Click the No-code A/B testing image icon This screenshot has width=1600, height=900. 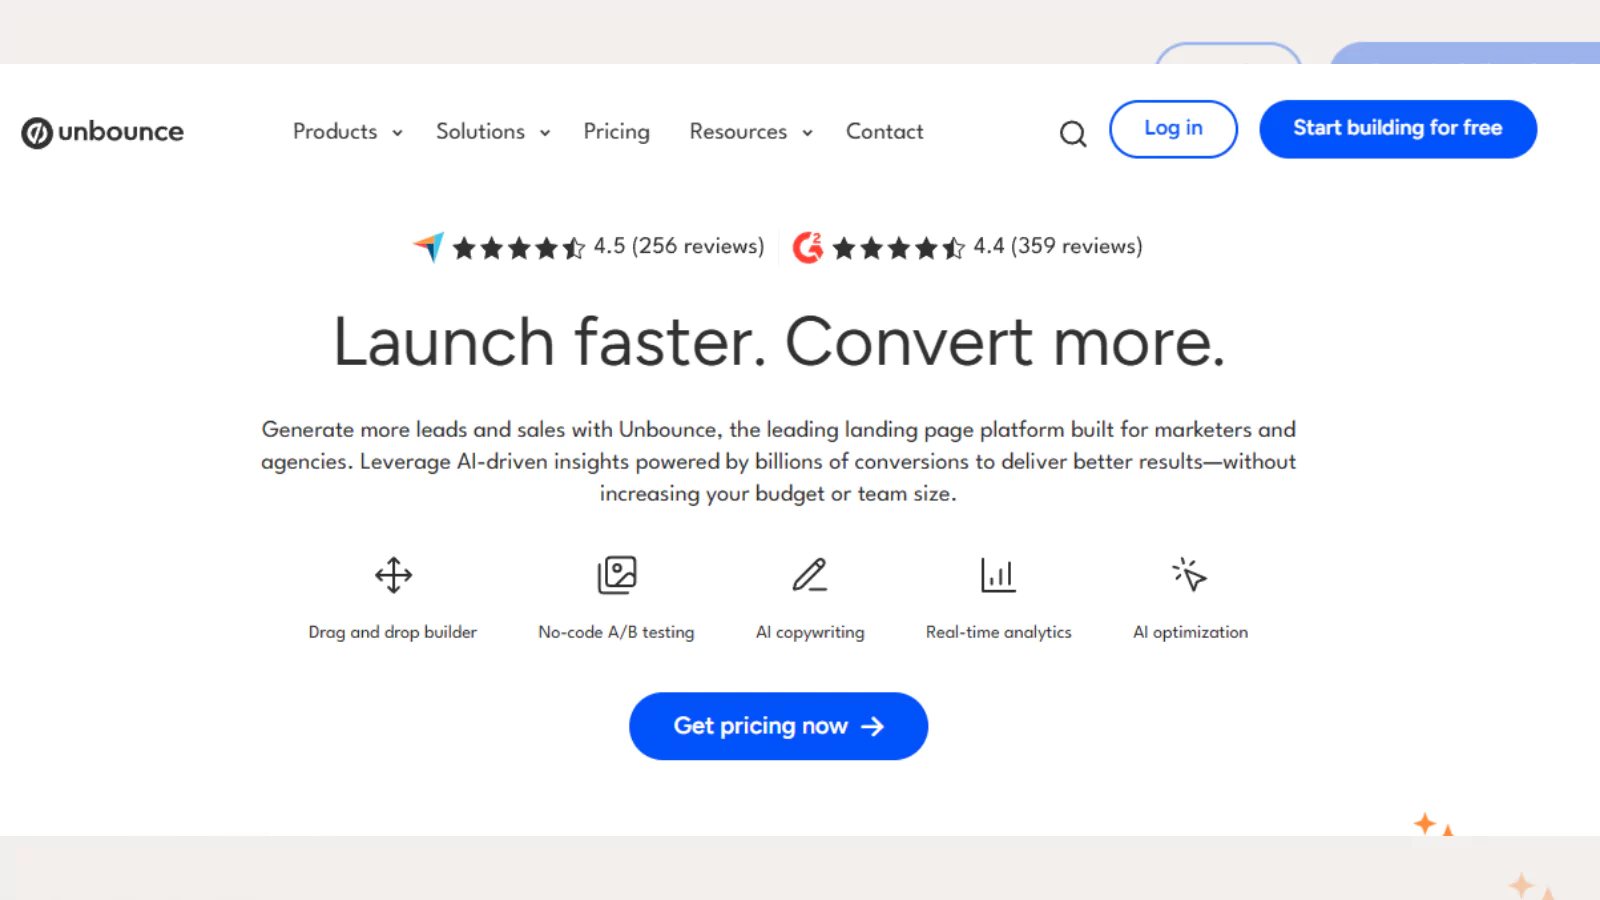click(x=617, y=575)
